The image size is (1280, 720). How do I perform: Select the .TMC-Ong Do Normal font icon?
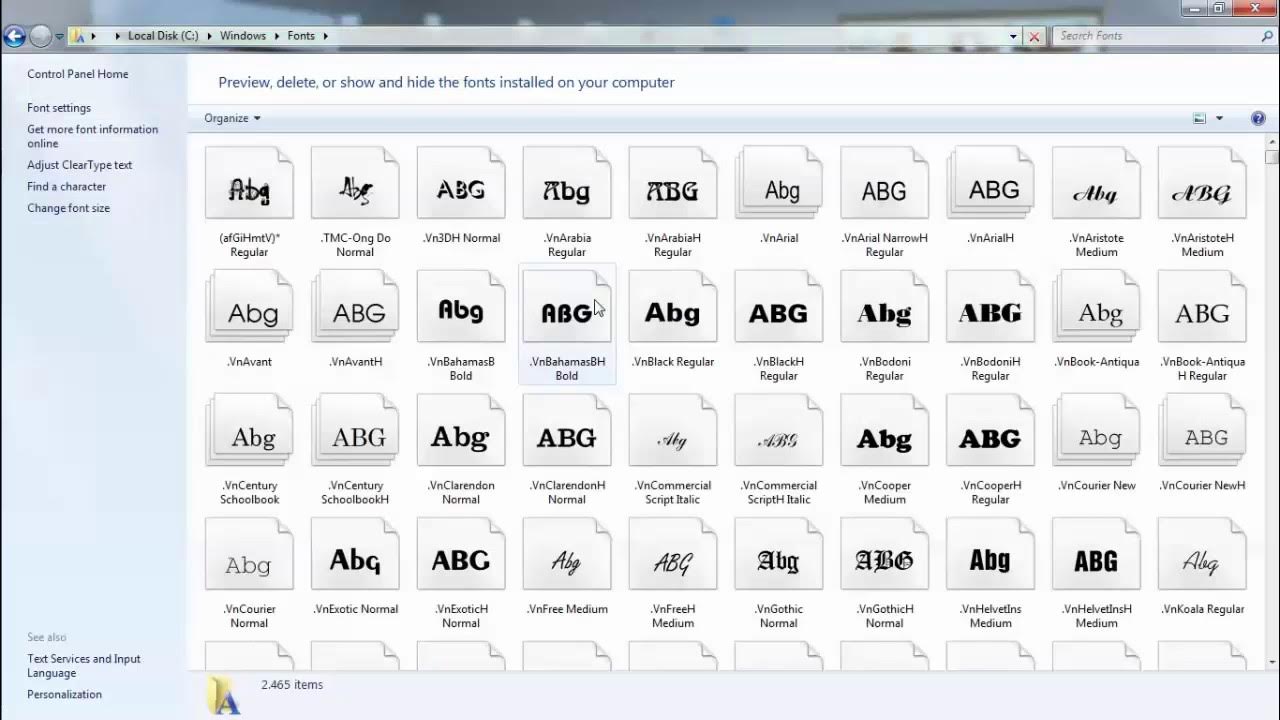coord(355,183)
